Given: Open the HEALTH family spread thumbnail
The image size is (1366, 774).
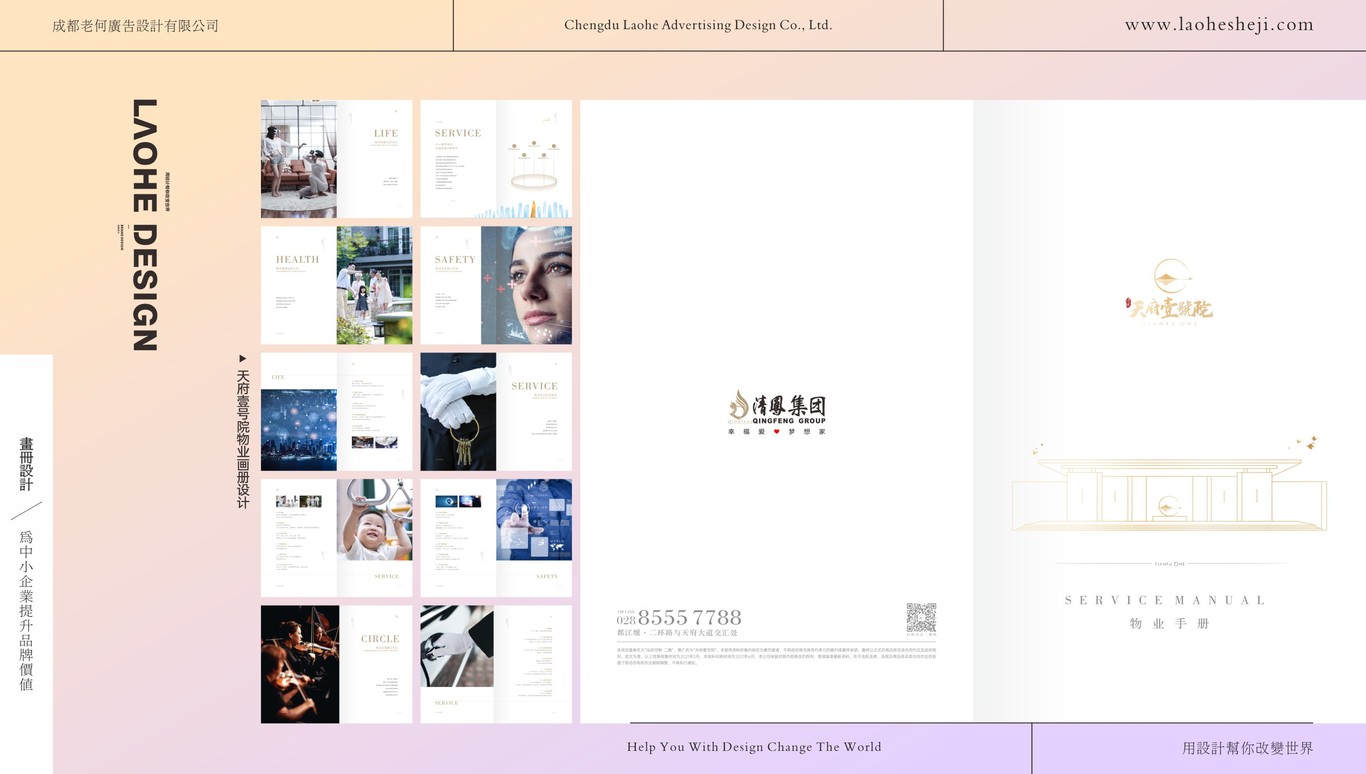Looking at the screenshot, I should coord(336,285).
